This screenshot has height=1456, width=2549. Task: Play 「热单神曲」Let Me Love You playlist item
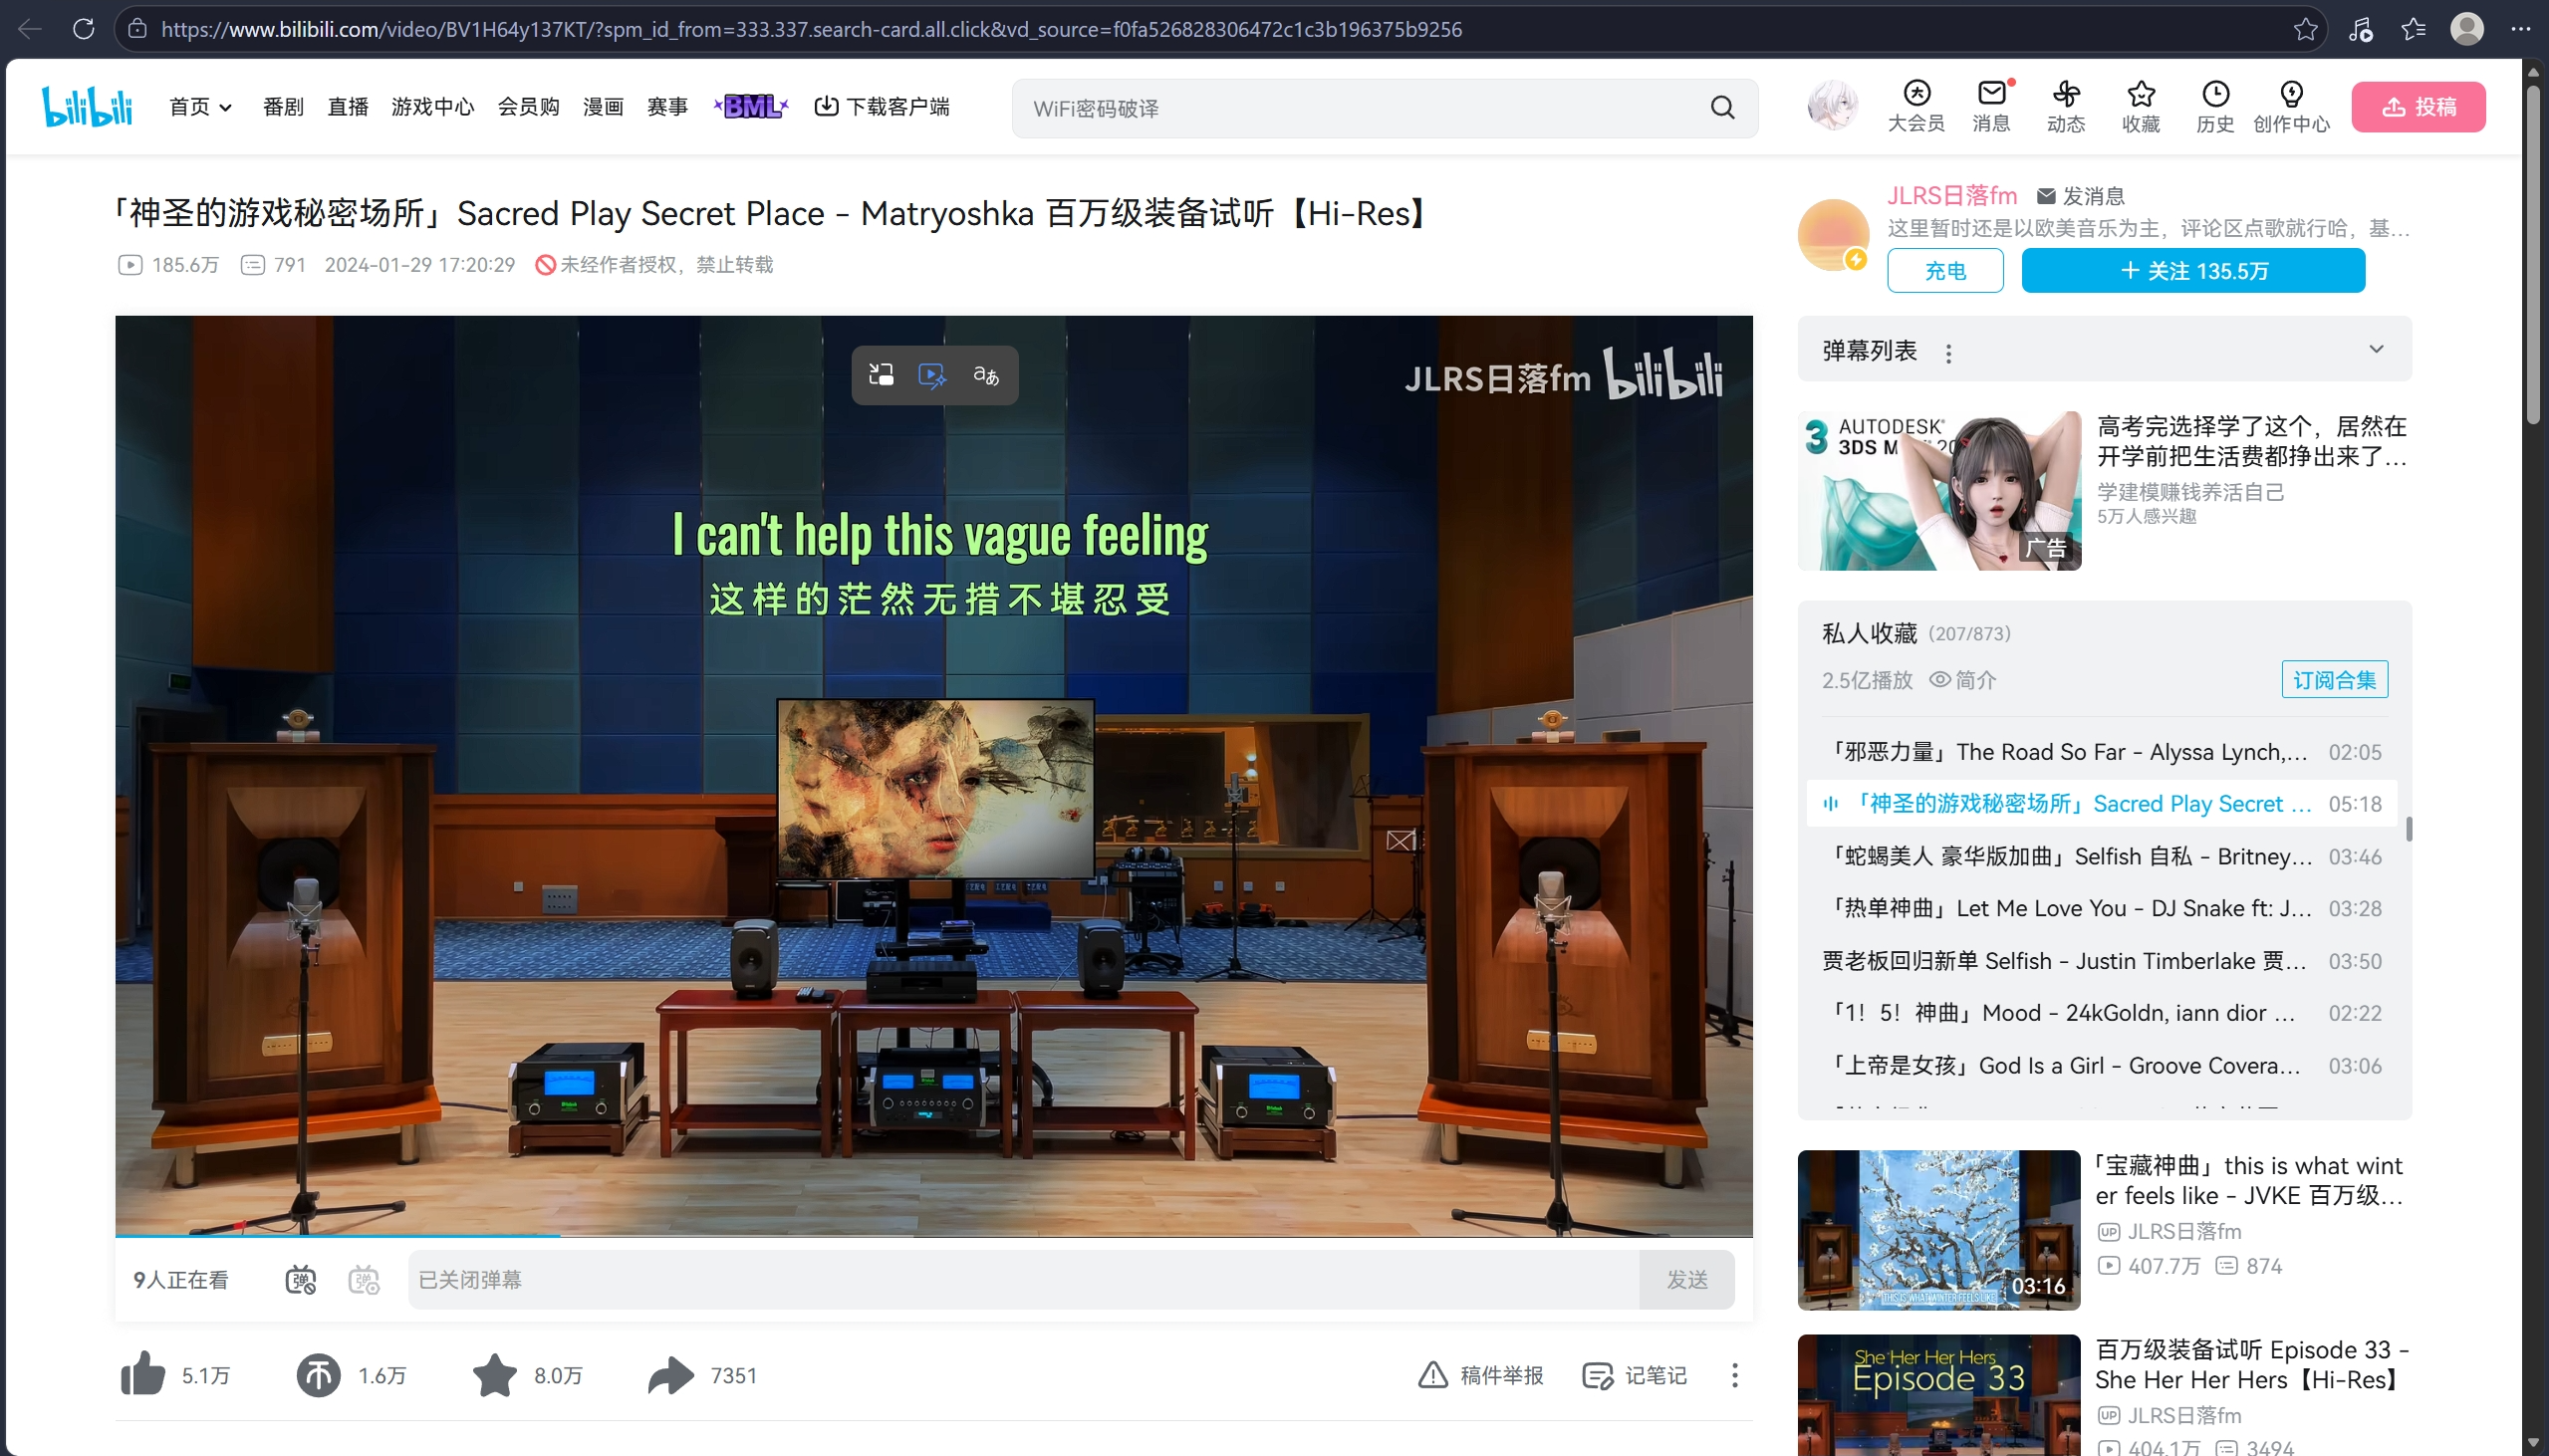2100,908
